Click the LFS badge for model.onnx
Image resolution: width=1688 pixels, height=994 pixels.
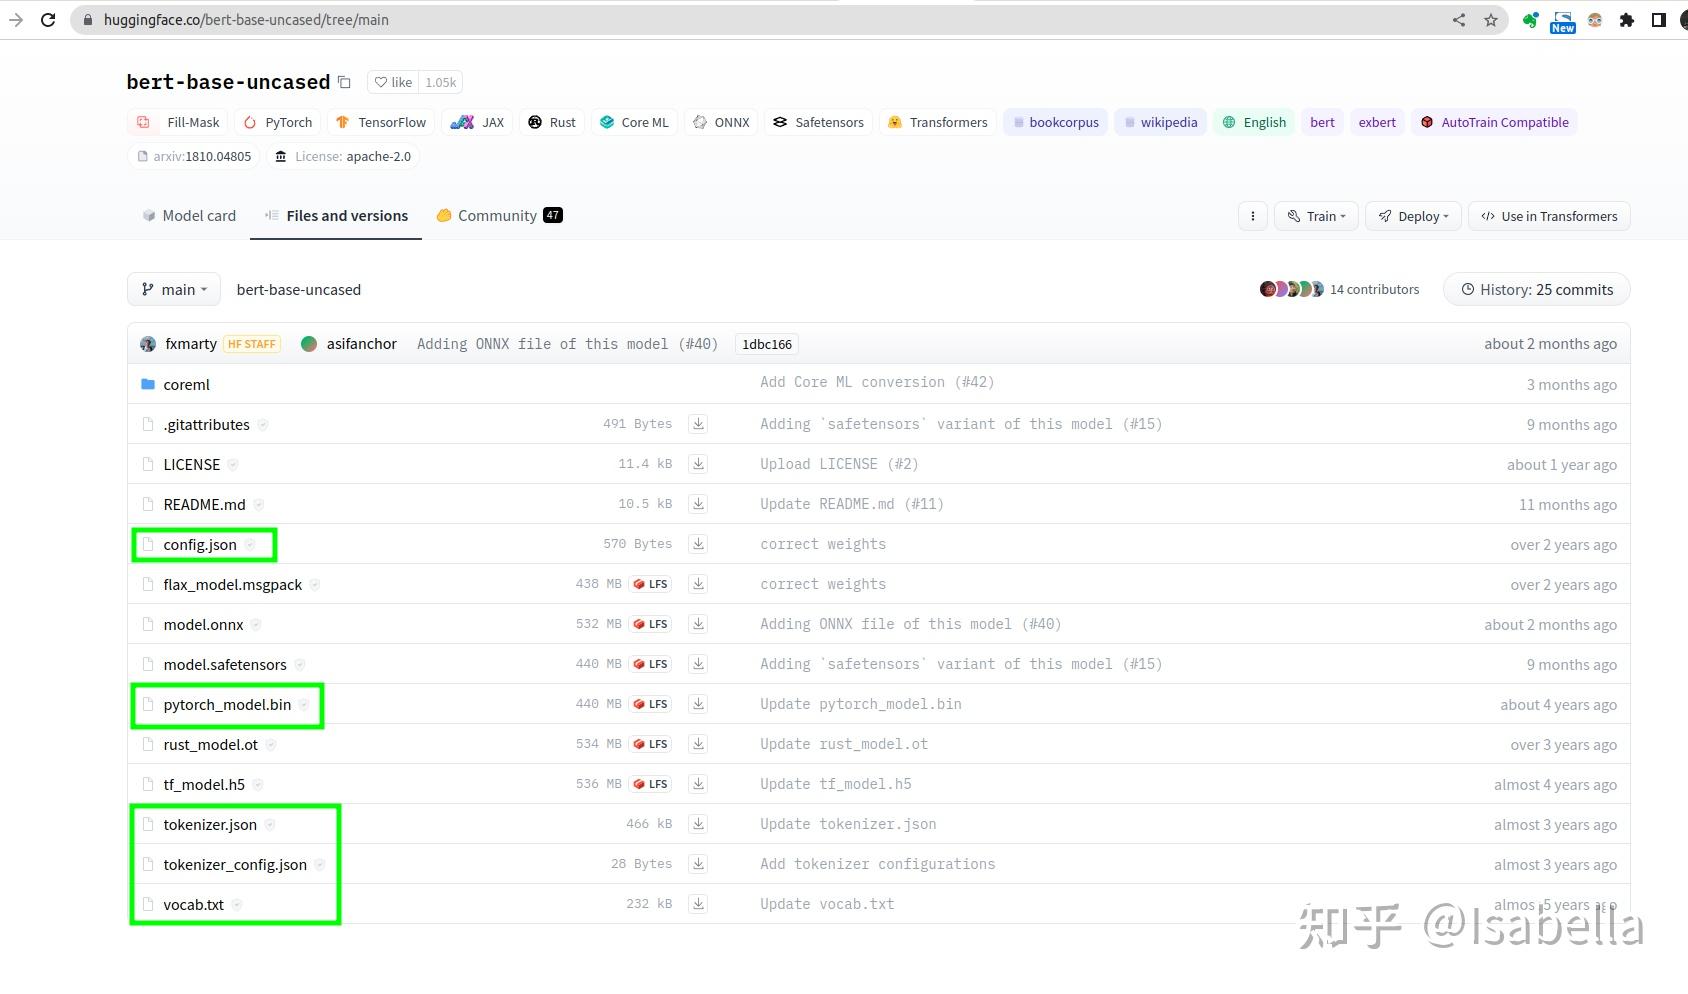650,624
